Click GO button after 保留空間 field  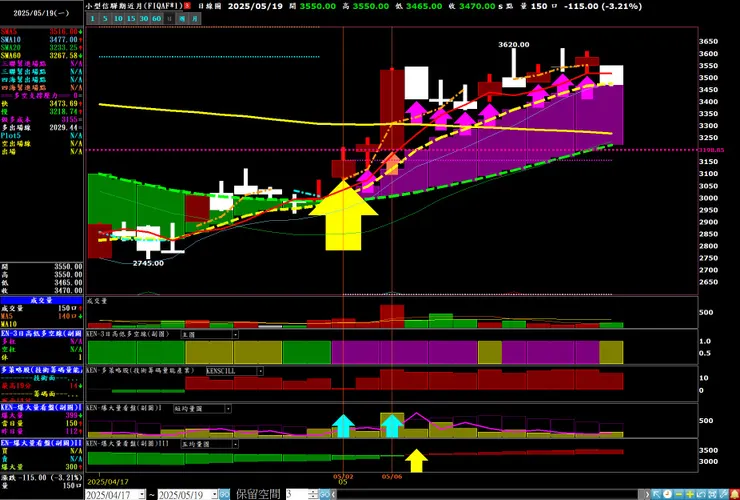click(324, 494)
